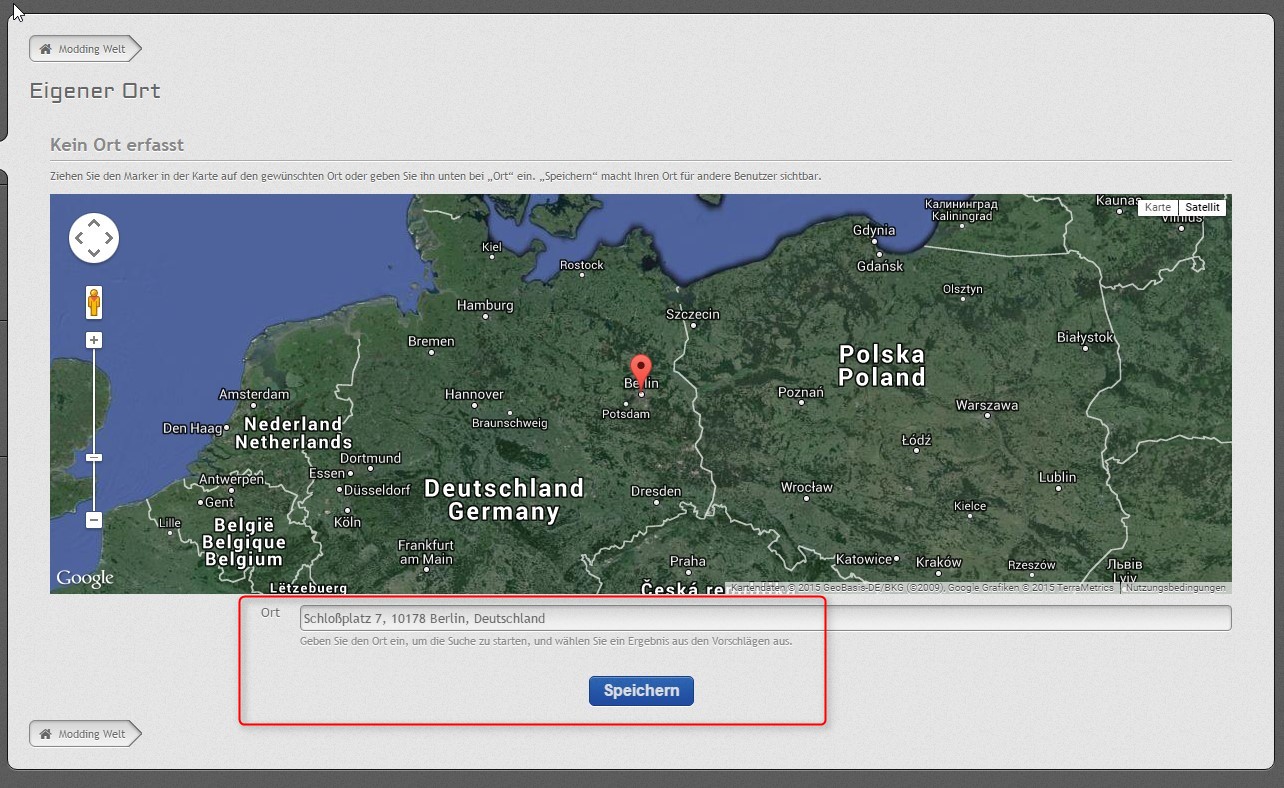Open top Modding Welt breadcrumb link
The height and width of the screenshot is (788, 1284).
[x=92, y=49]
